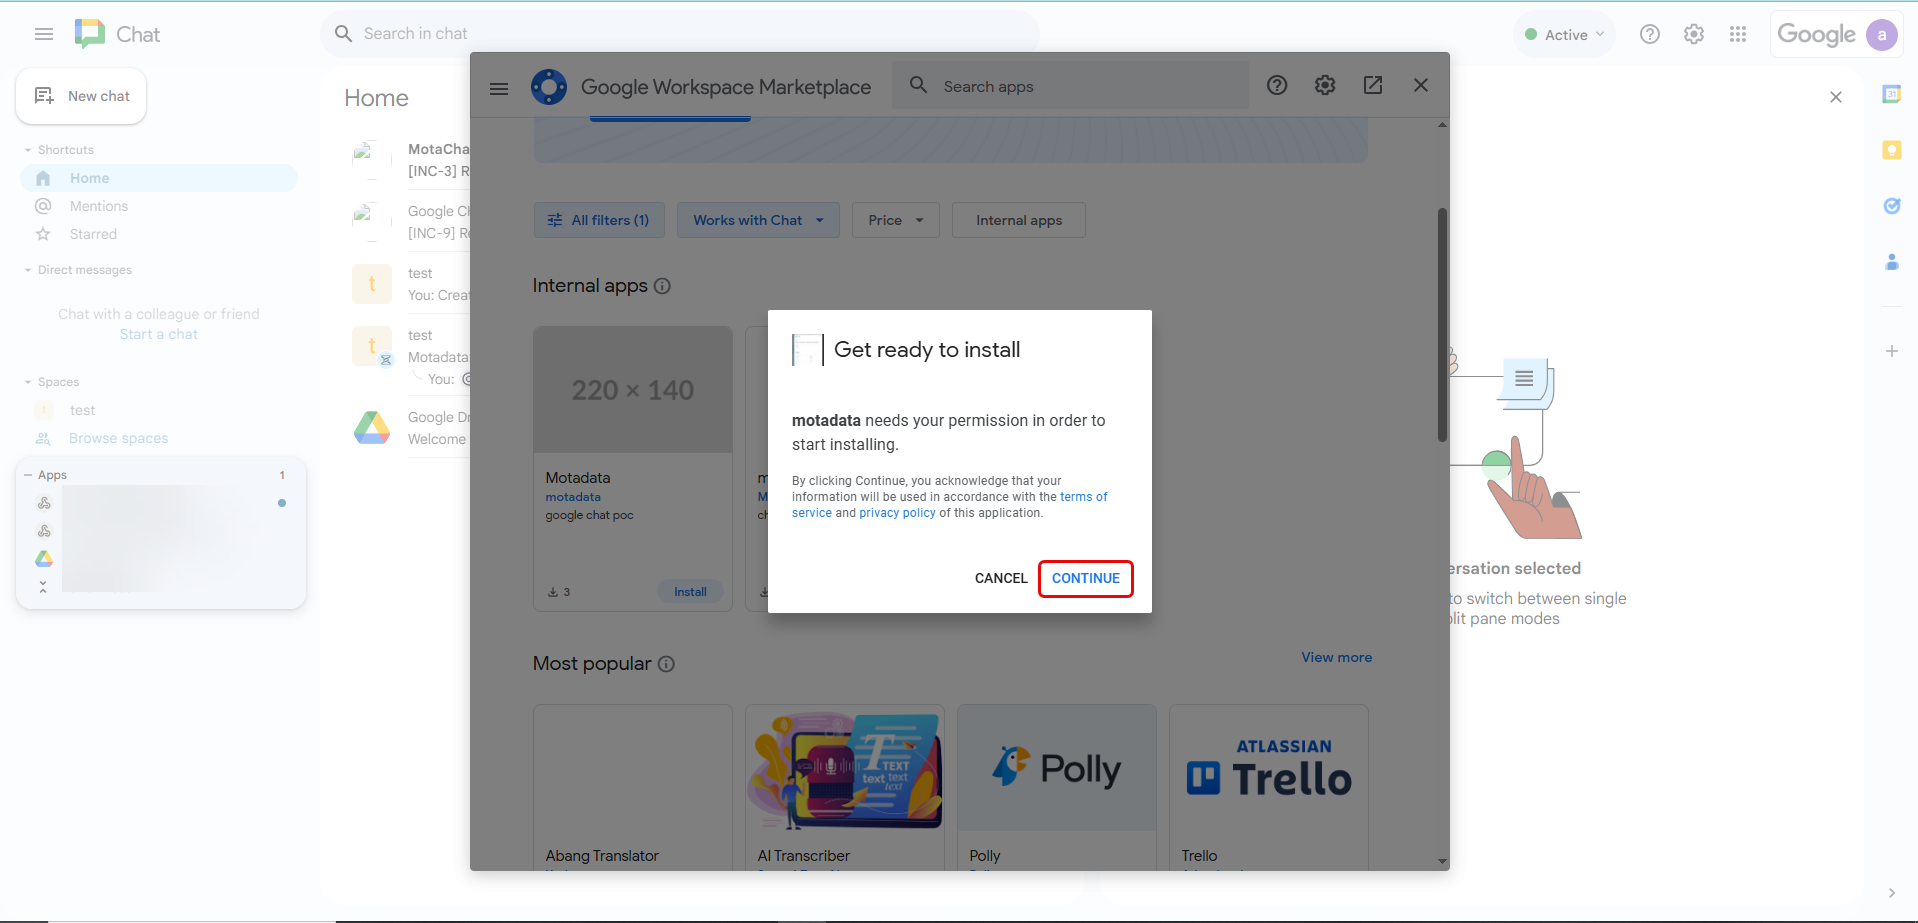The image size is (1918, 923).
Task: Open Google Keep in the side panel
Action: (x=1892, y=150)
